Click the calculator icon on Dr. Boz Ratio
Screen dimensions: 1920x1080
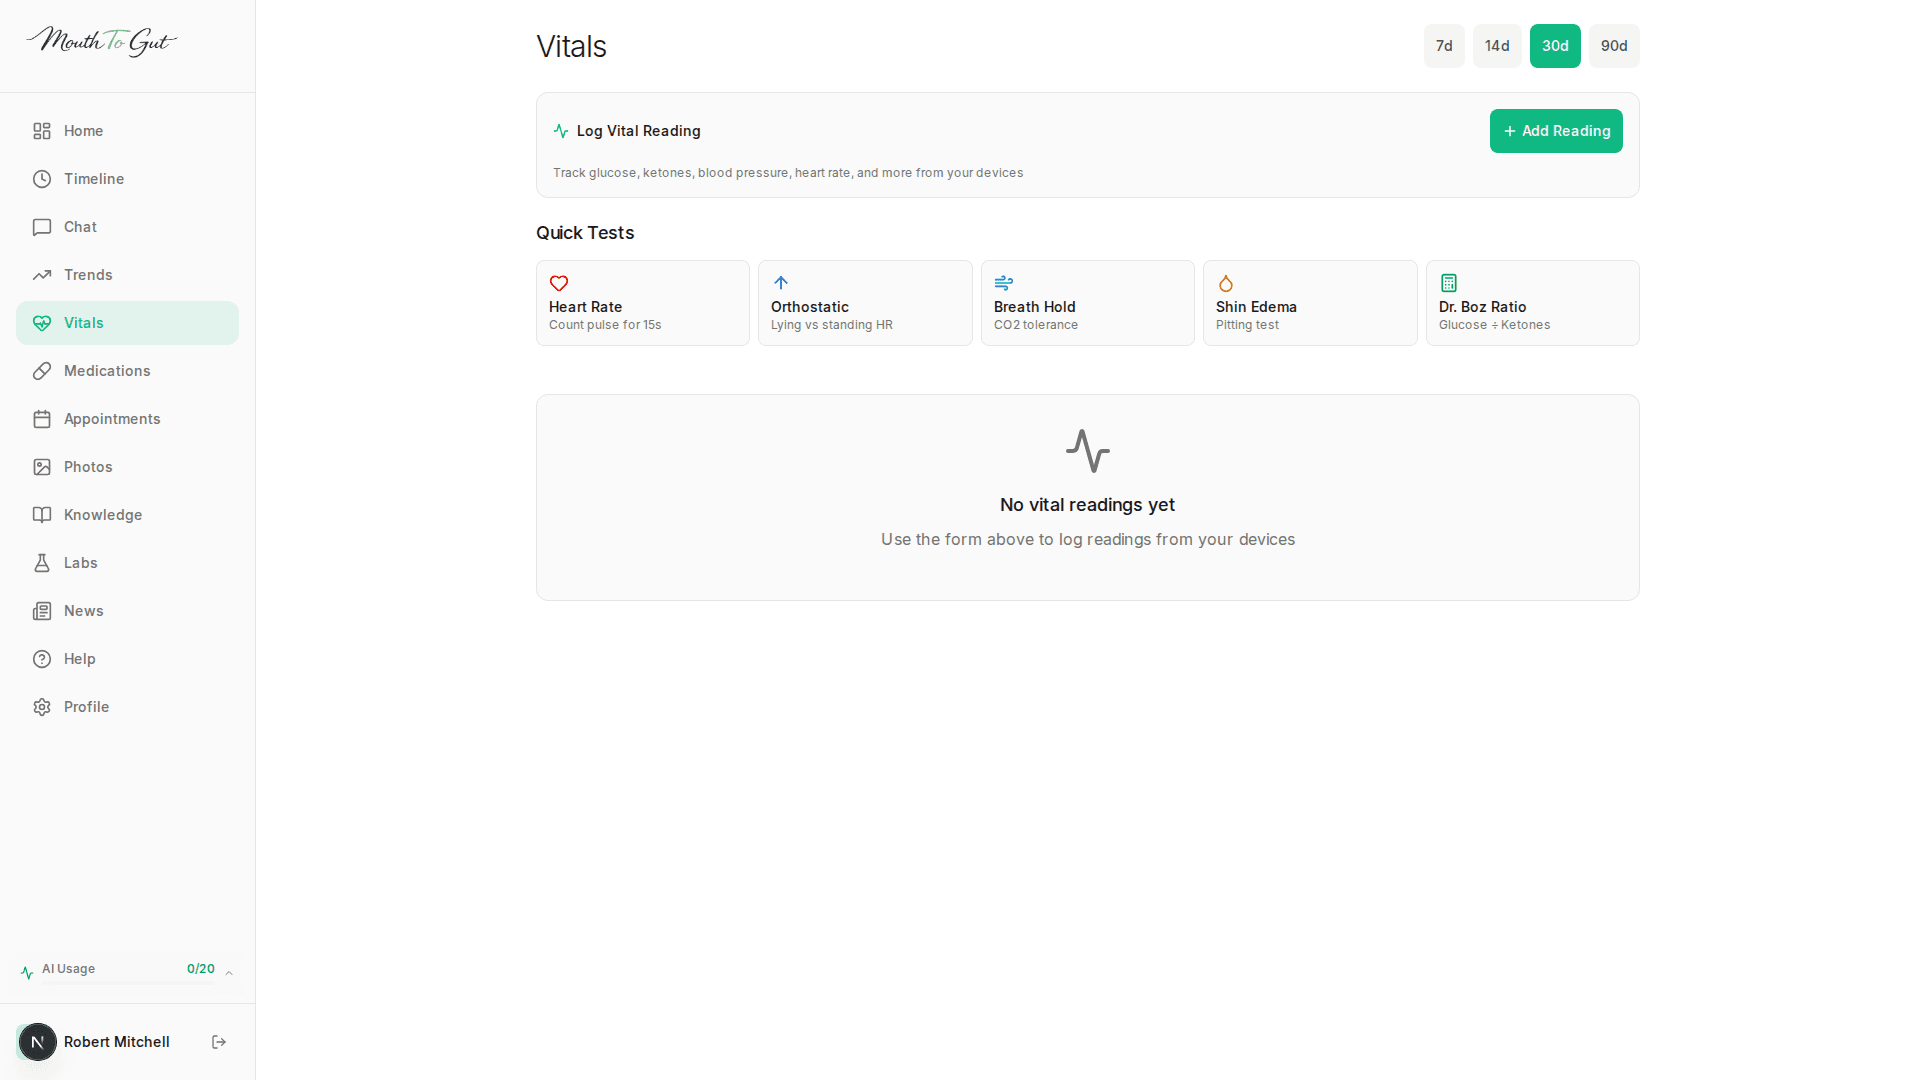tap(1448, 283)
